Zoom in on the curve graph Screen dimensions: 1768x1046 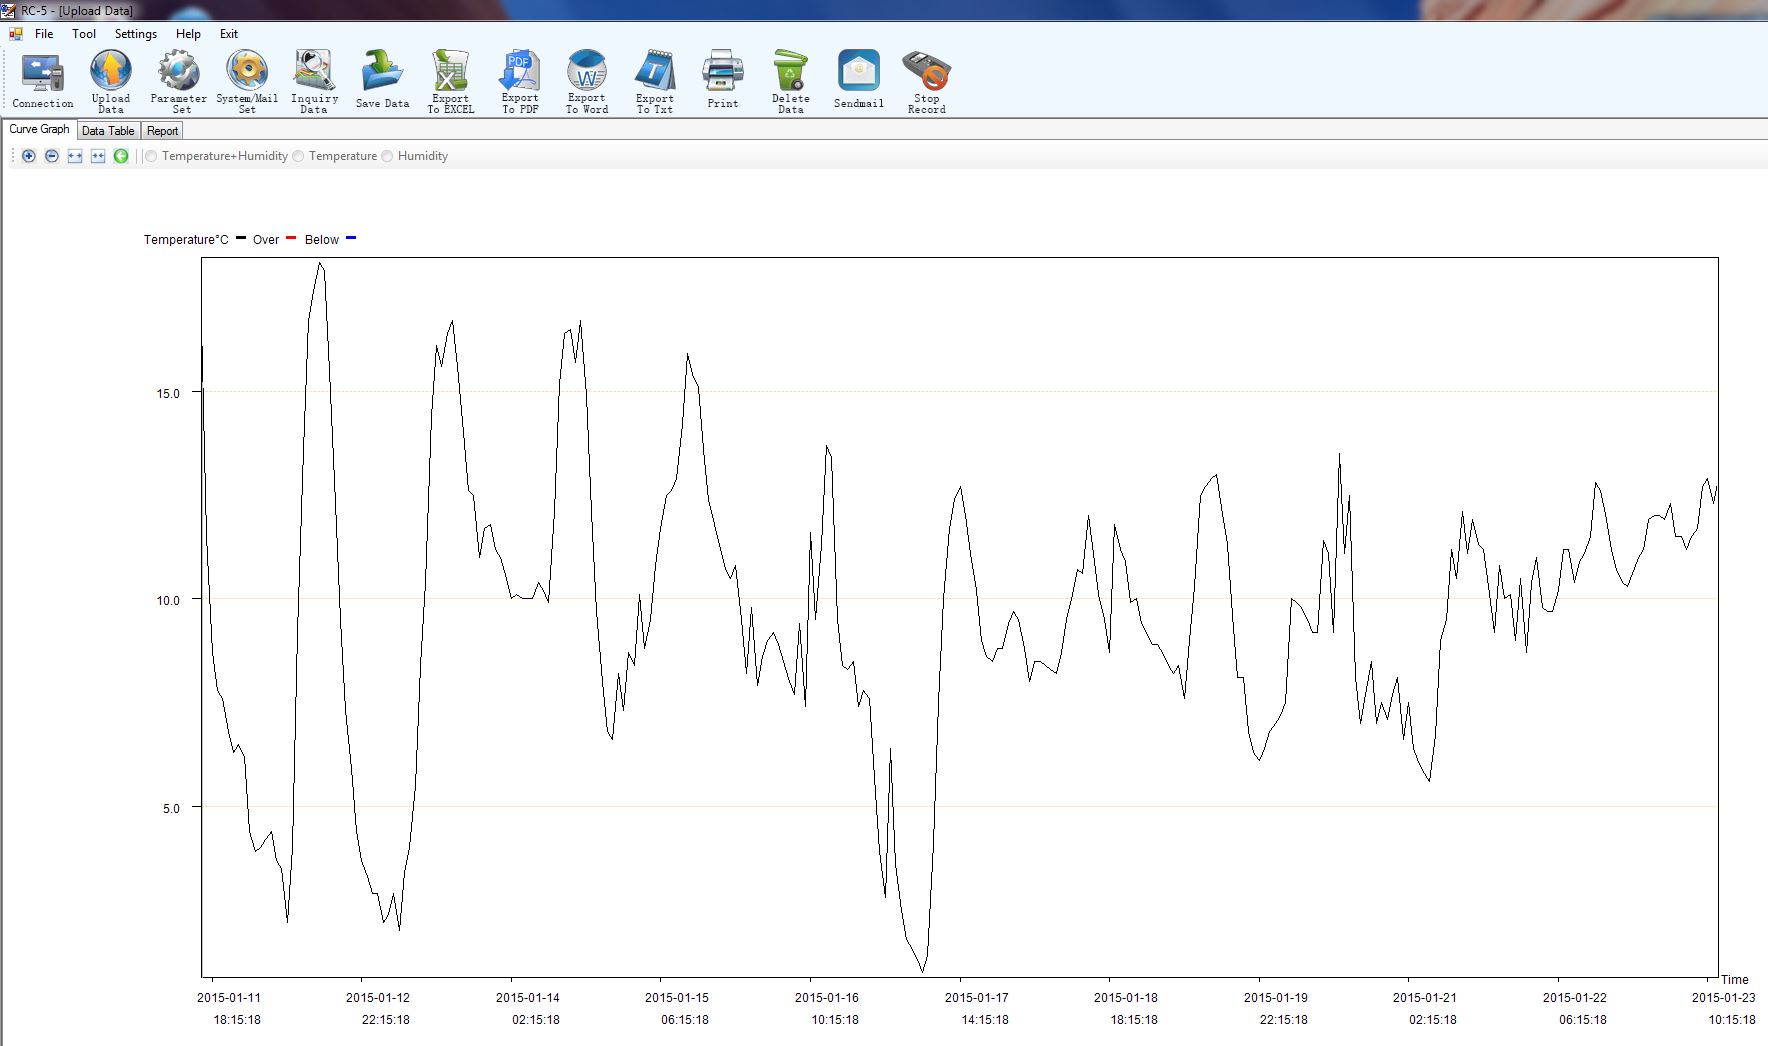[29, 156]
